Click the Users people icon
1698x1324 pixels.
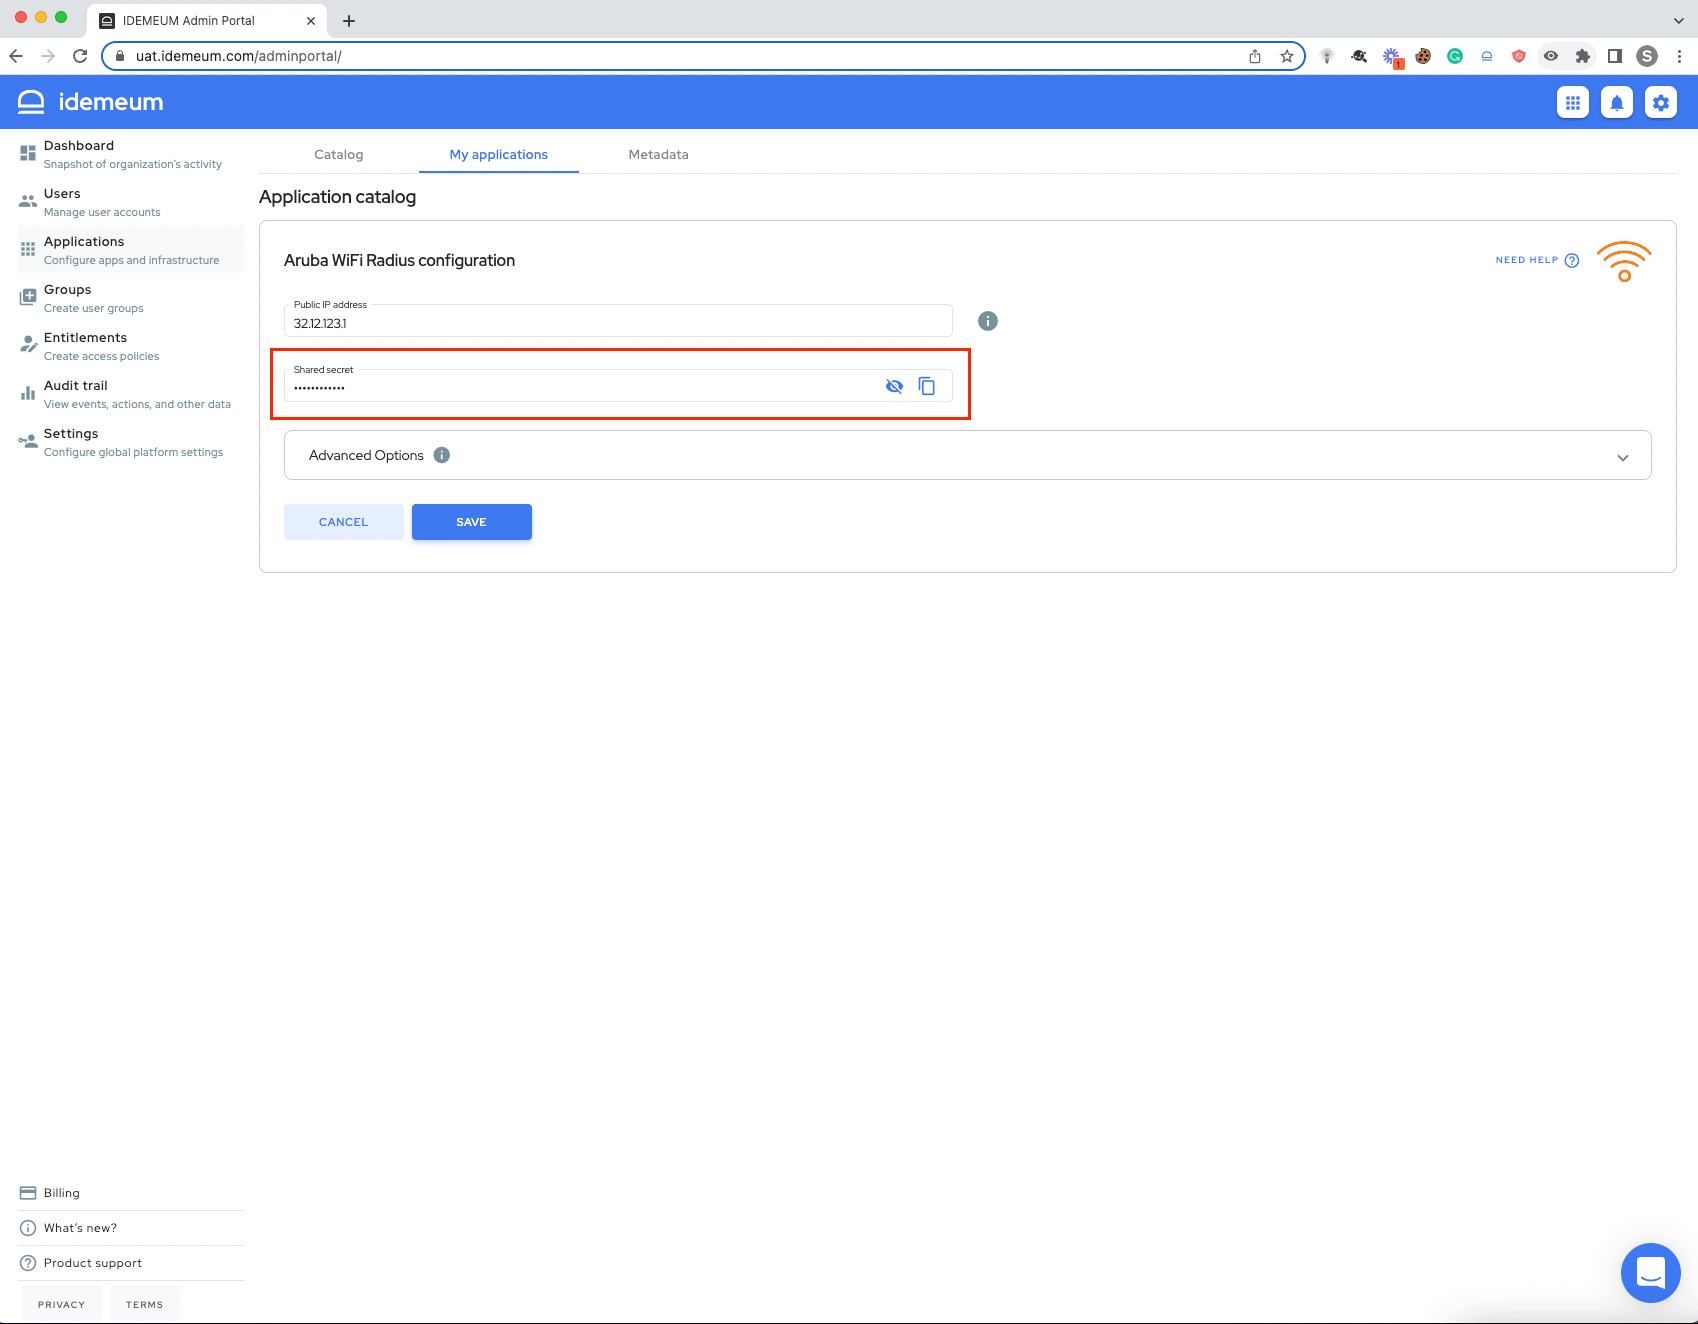(28, 201)
